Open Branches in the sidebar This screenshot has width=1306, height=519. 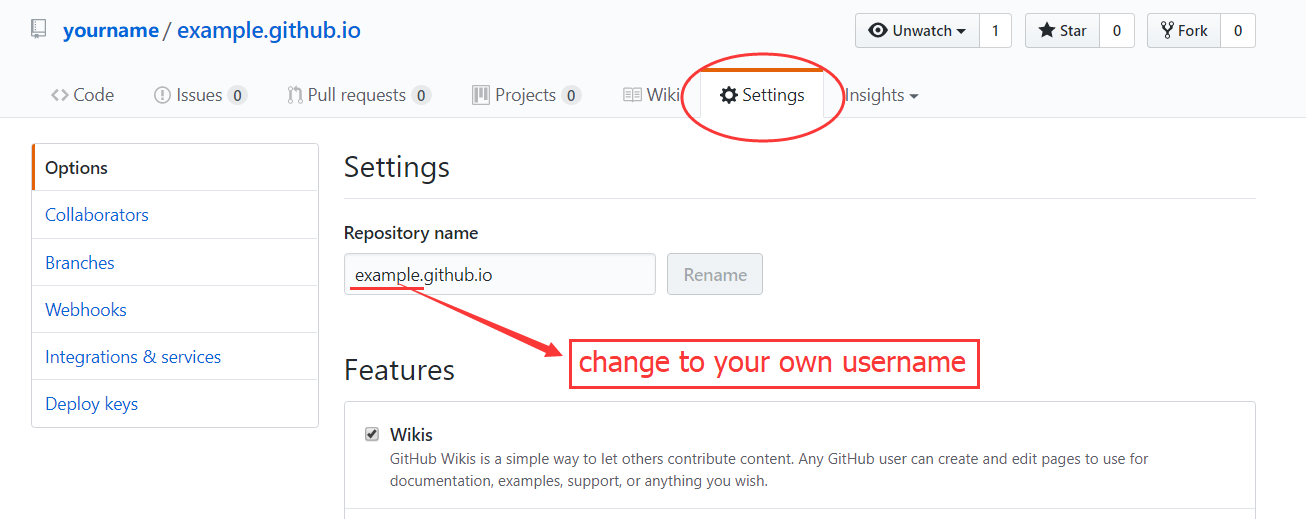[175, 262]
